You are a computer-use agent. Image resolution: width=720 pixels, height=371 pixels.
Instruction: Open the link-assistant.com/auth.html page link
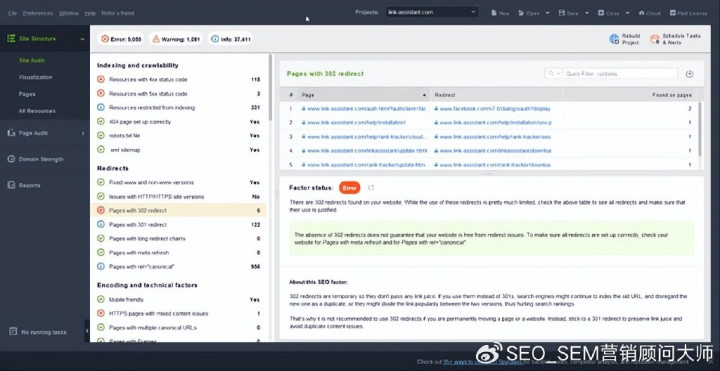tap(367, 109)
